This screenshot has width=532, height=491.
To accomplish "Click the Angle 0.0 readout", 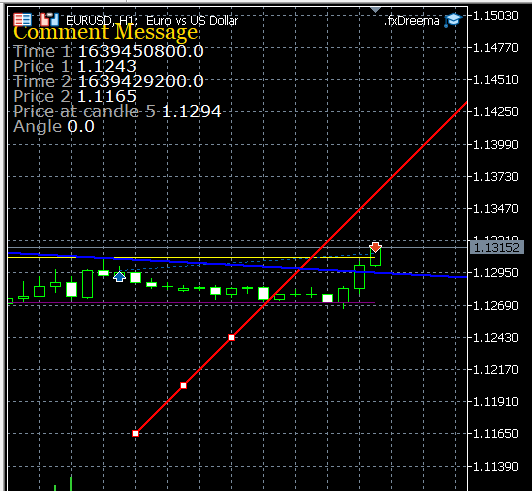I will pyautogui.click(x=54, y=126).
